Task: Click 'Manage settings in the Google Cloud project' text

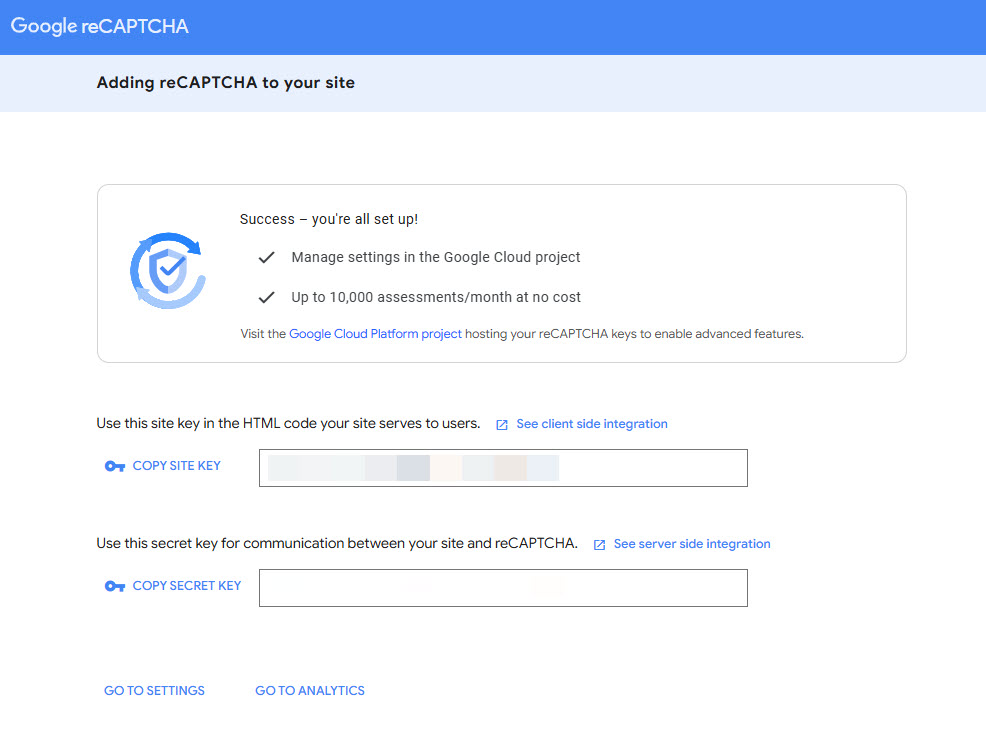Action: [x=436, y=257]
